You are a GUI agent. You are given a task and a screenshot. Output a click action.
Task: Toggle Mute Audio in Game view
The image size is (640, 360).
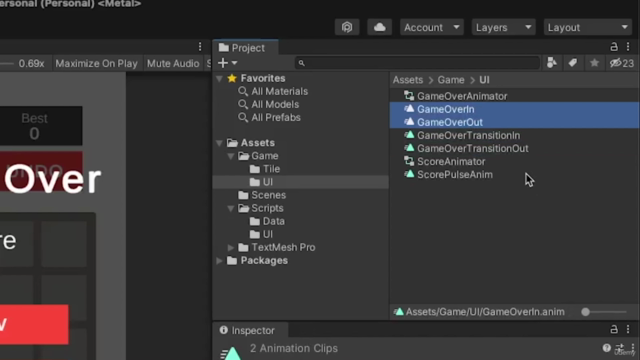(x=173, y=64)
